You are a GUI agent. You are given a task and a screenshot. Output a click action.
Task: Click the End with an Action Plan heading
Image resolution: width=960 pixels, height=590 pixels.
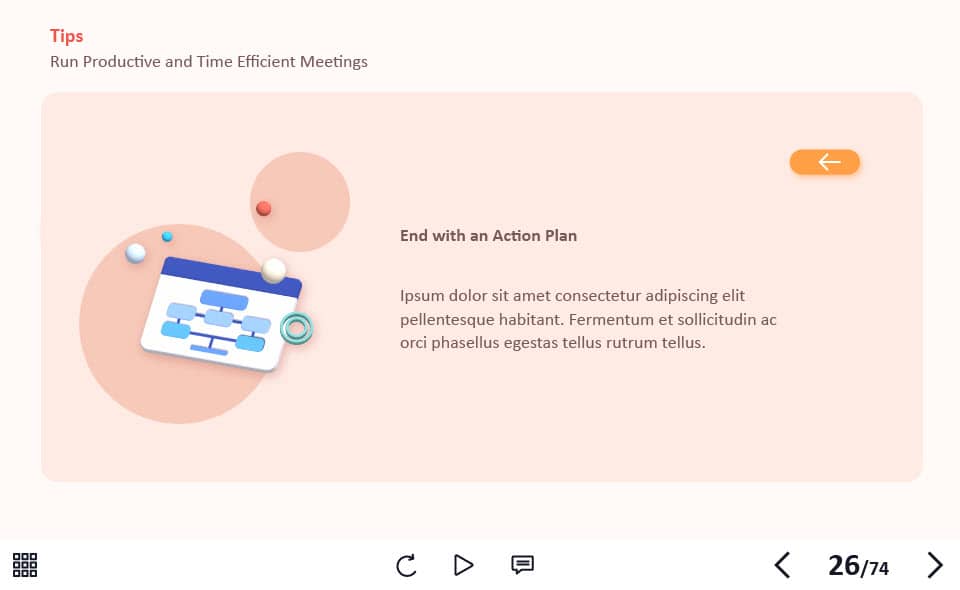(x=489, y=236)
